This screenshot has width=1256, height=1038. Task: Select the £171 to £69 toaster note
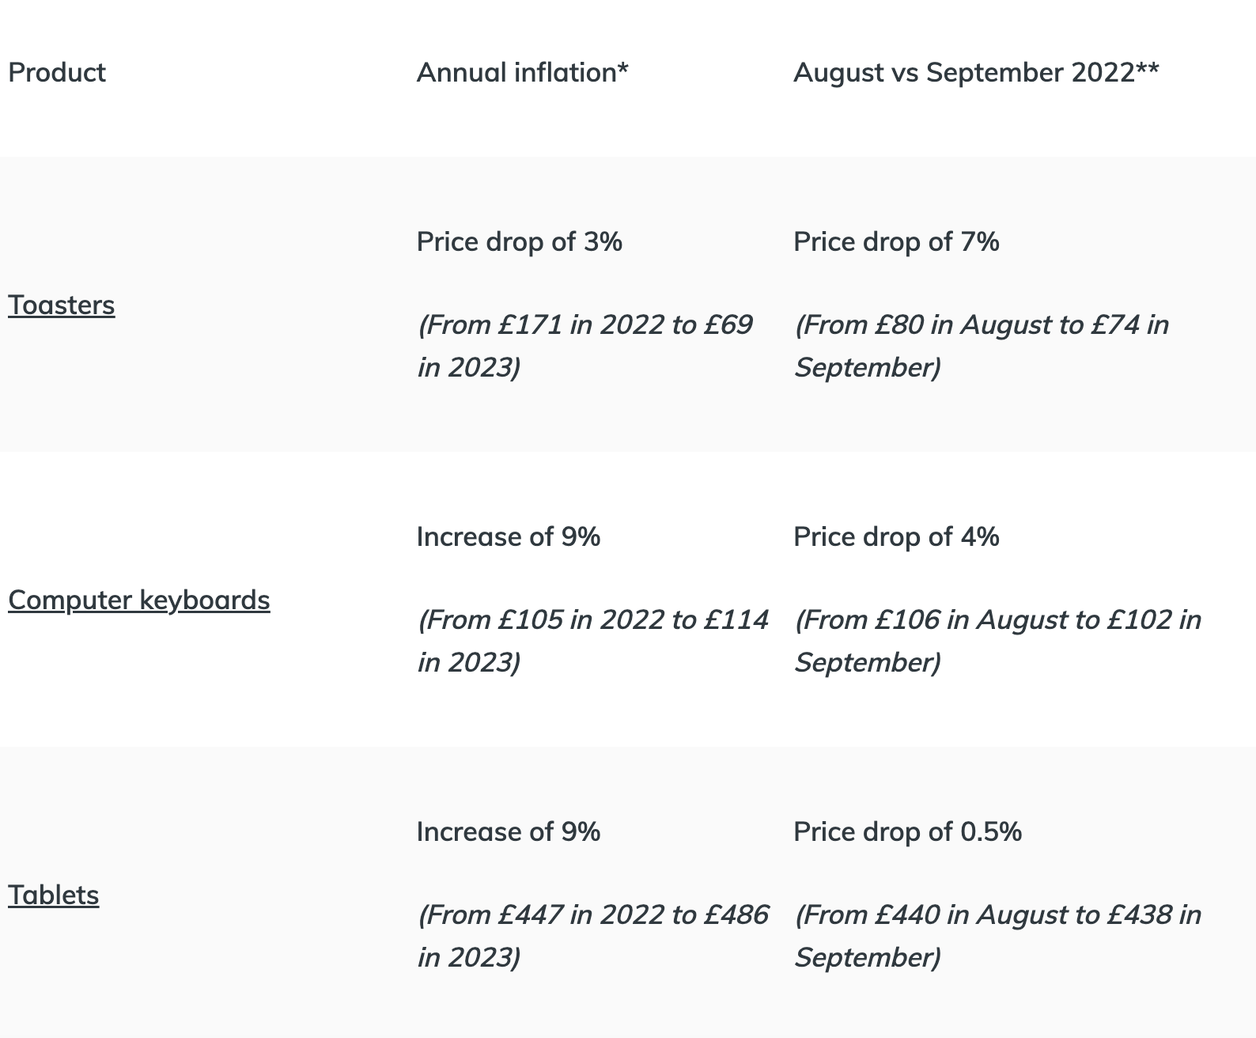click(584, 345)
